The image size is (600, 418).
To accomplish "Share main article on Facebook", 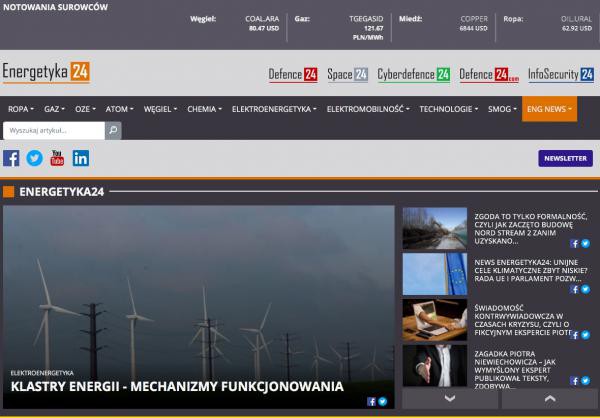I will (372, 401).
